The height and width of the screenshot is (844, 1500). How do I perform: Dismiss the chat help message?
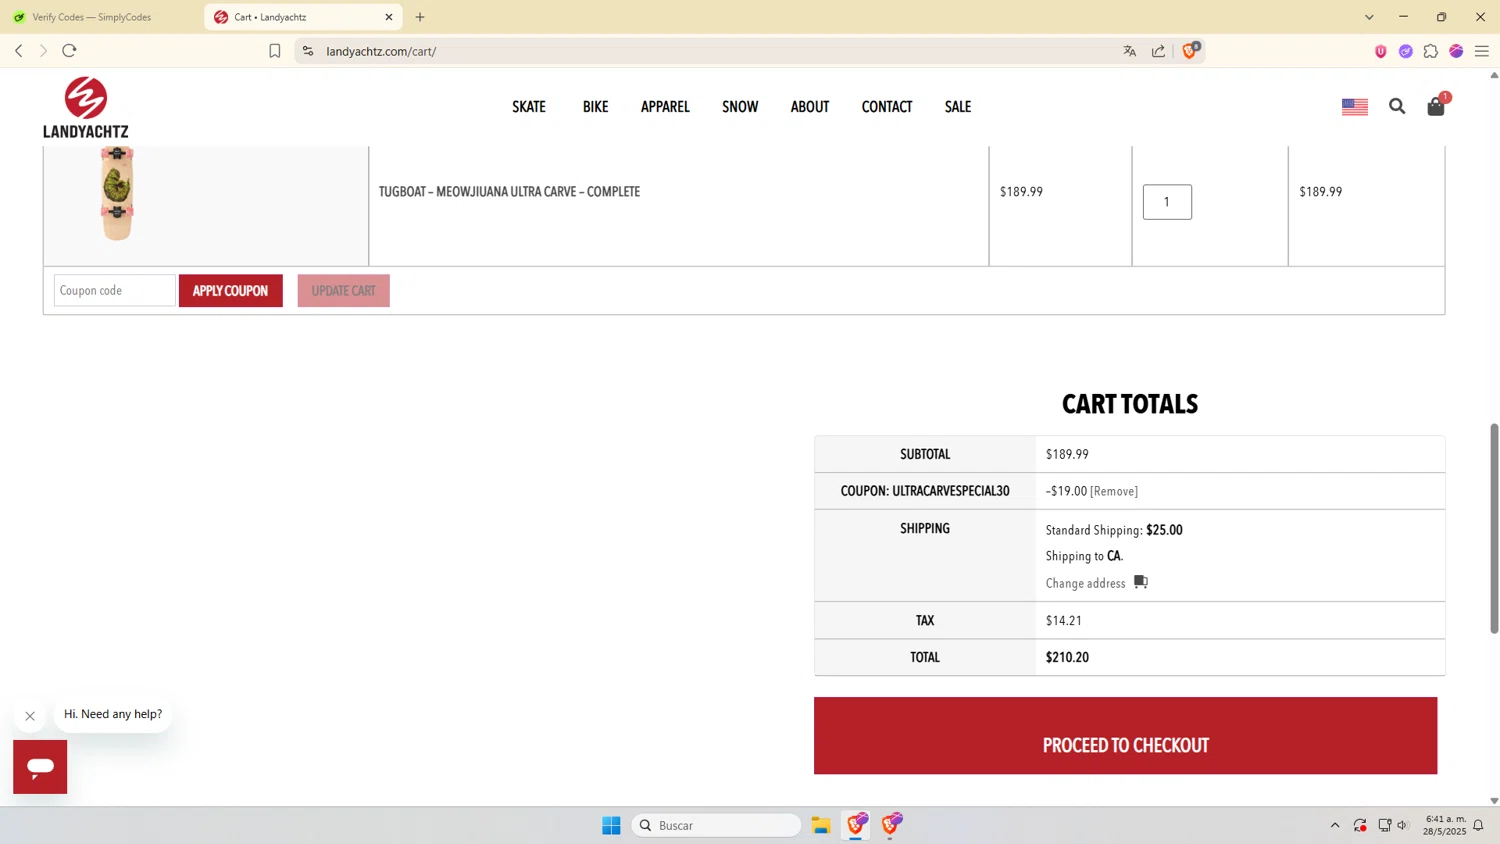pos(30,716)
